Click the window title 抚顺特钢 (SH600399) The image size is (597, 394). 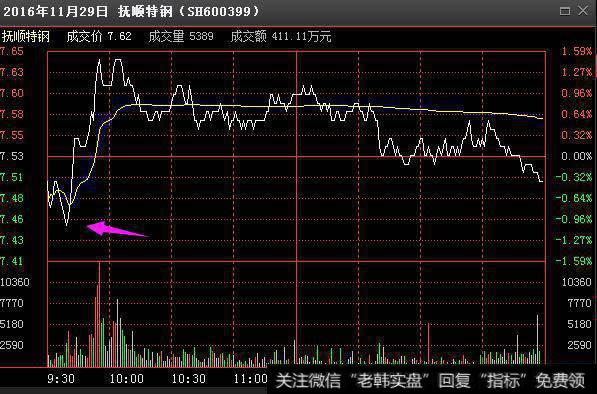189,11
